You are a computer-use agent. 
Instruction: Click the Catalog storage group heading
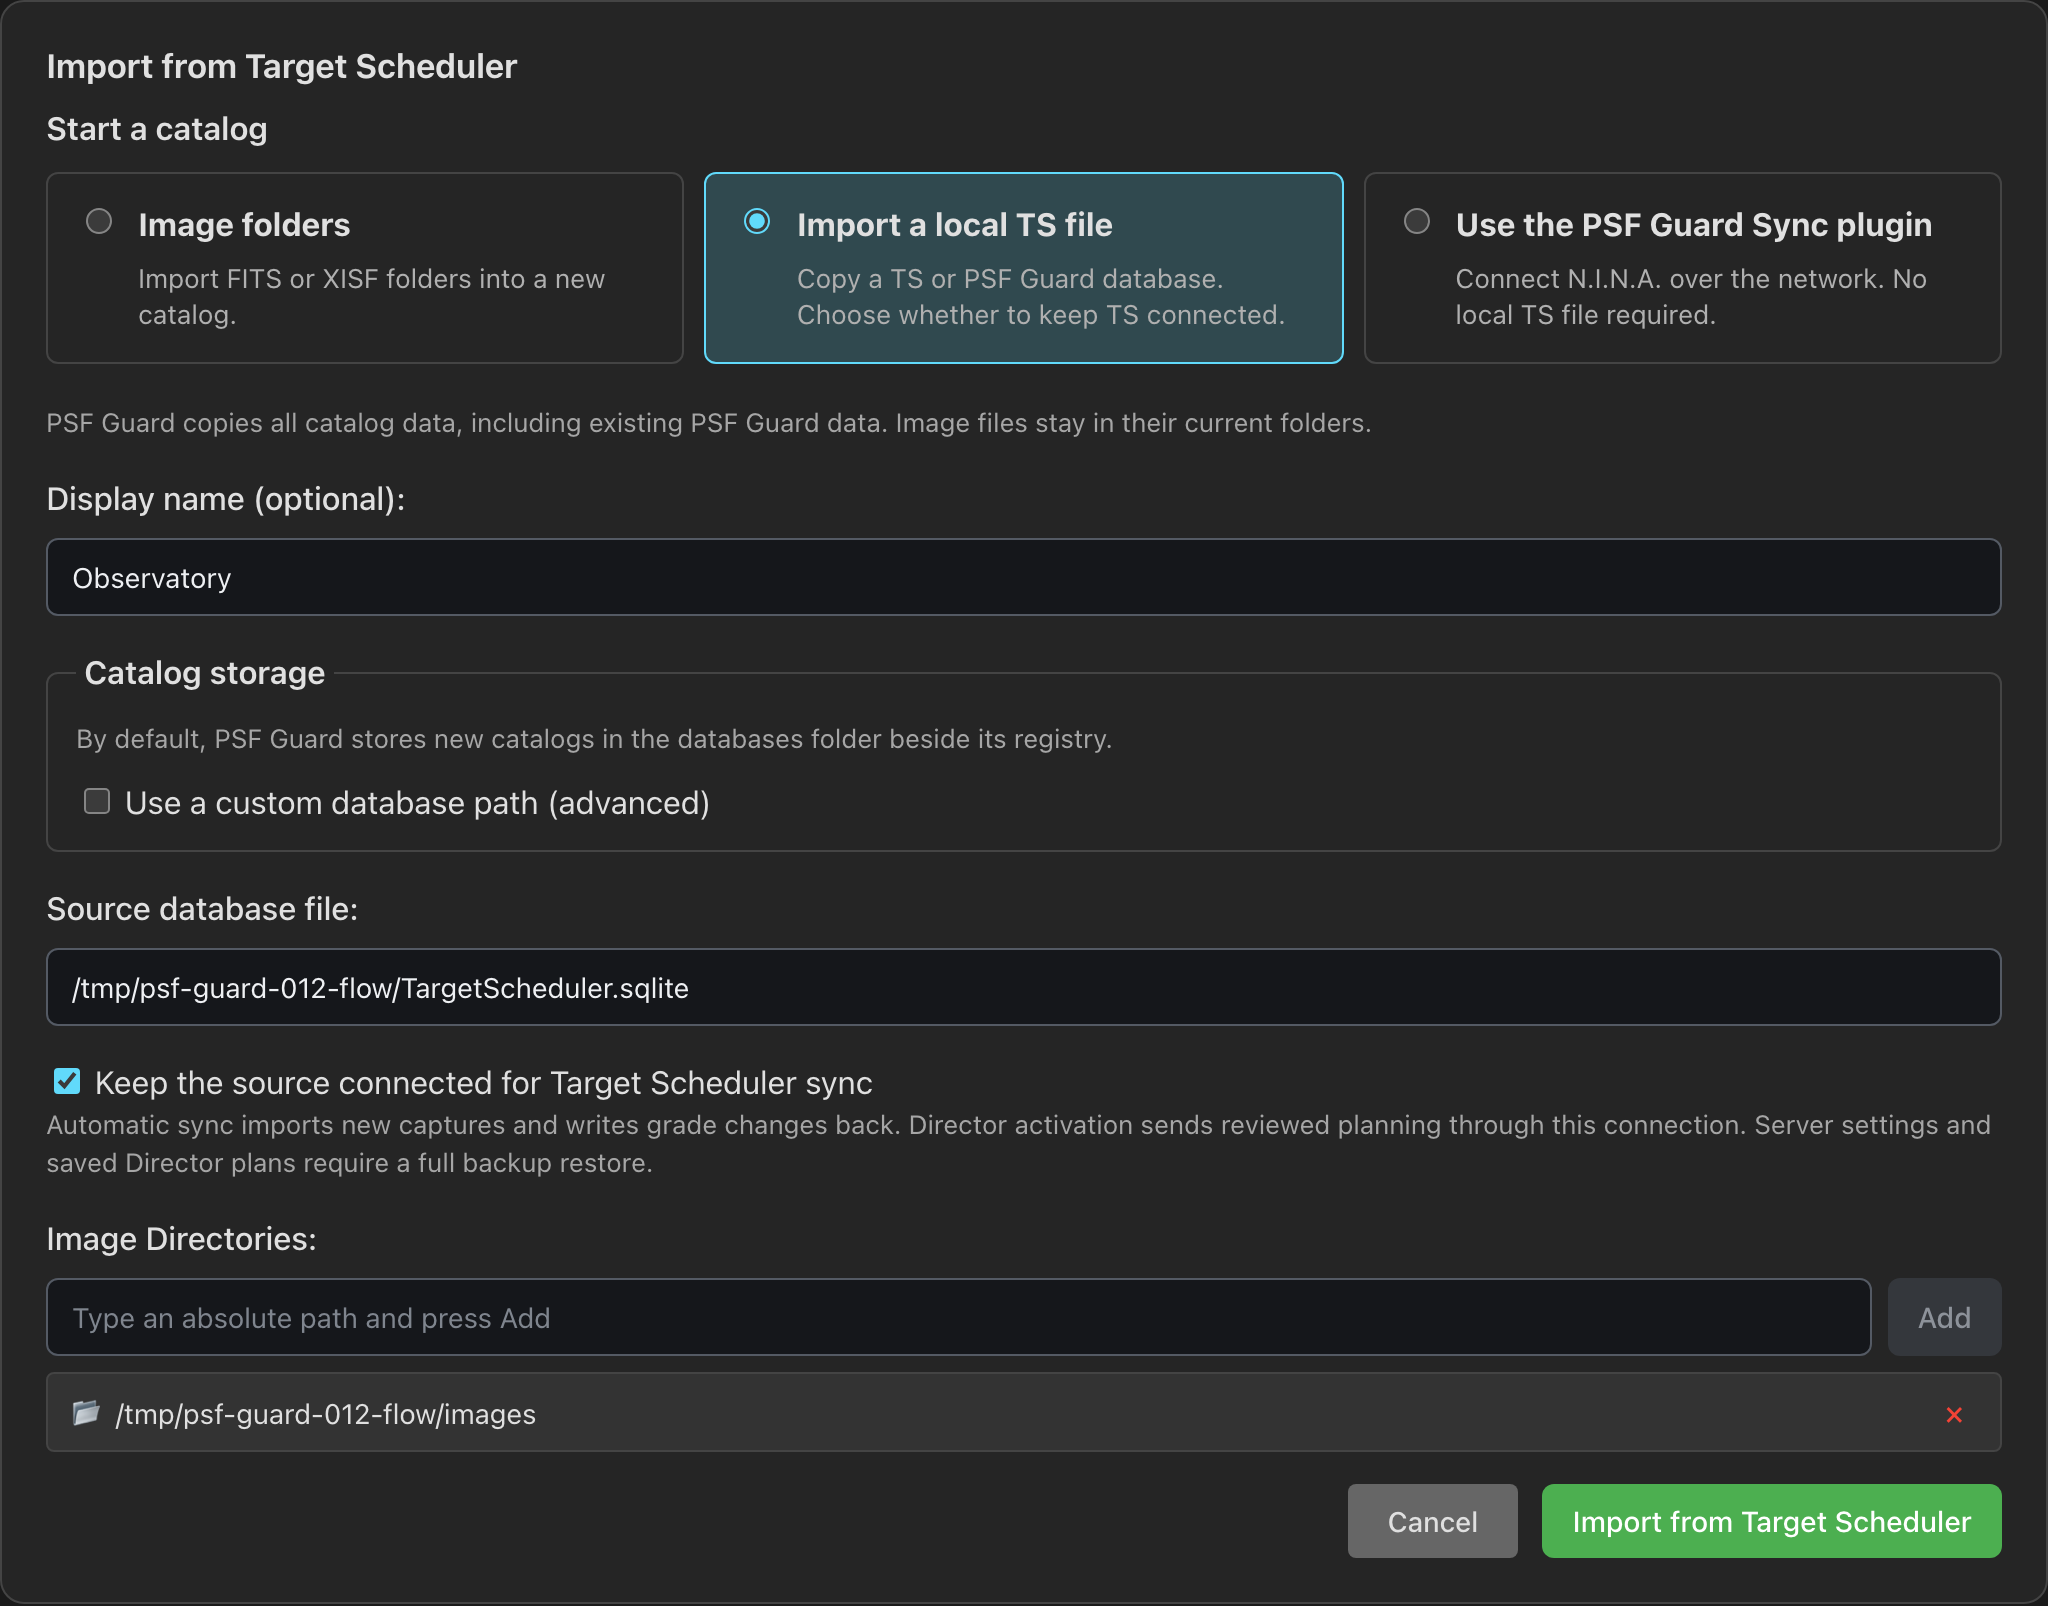pyautogui.click(x=205, y=673)
